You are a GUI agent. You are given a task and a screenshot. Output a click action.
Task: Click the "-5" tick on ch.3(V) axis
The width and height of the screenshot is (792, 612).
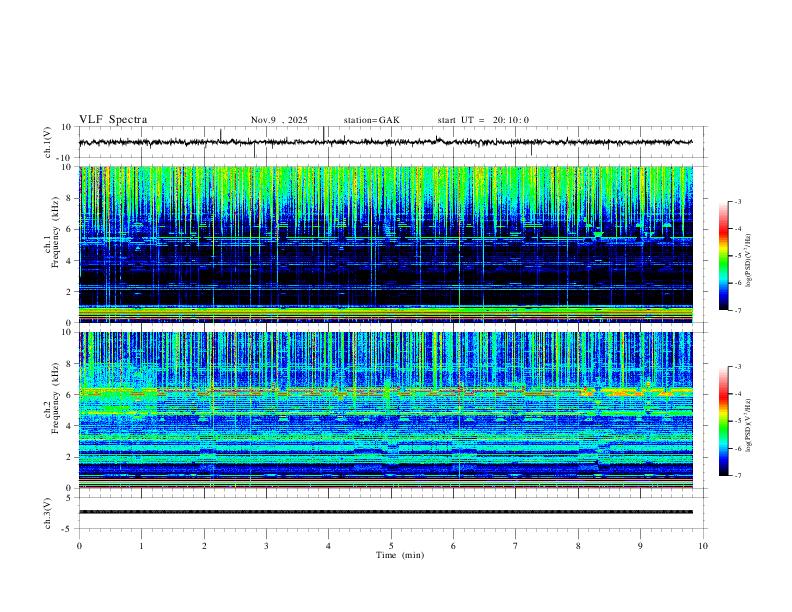point(67,529)
